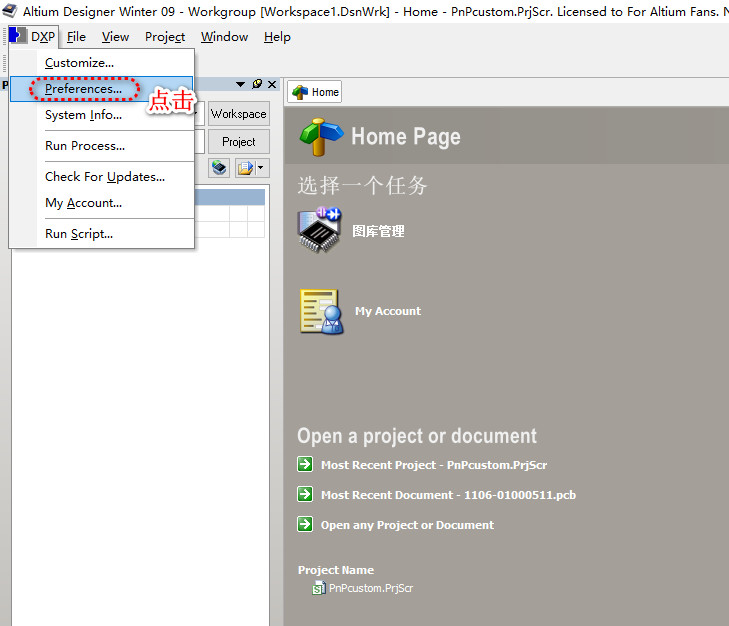Open the panel options dropdown triangle
Image resolution: width=729 pixels, height=626 pixels.
[241, 85]
